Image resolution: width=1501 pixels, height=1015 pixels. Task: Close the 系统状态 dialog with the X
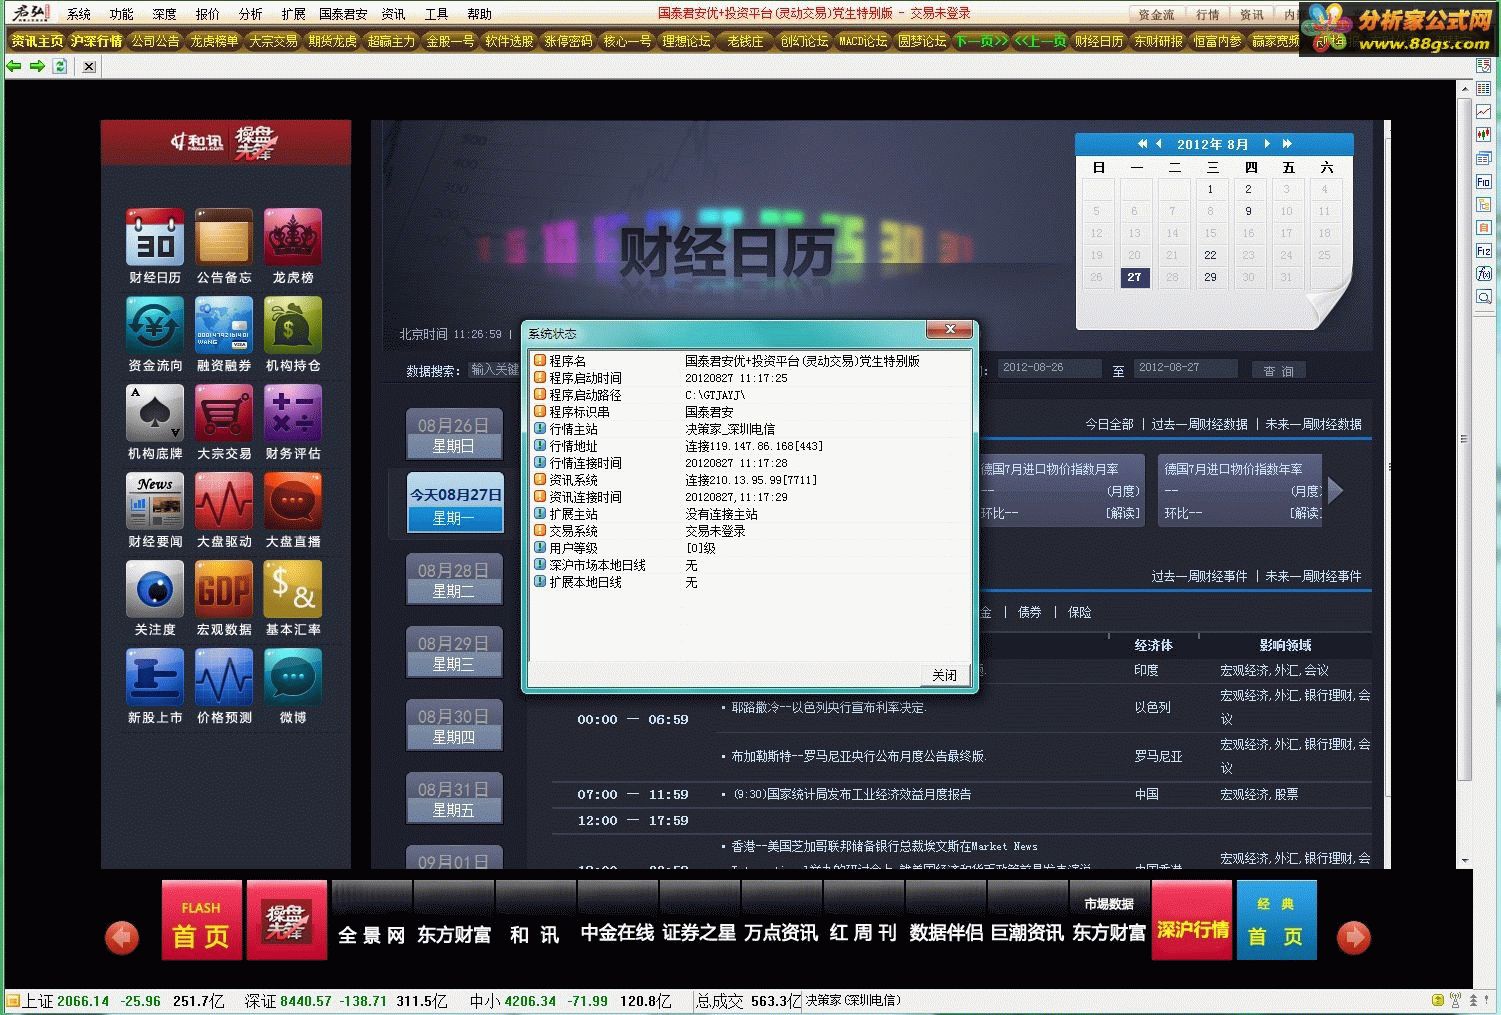pyautogui.click(x=950, y=330)
